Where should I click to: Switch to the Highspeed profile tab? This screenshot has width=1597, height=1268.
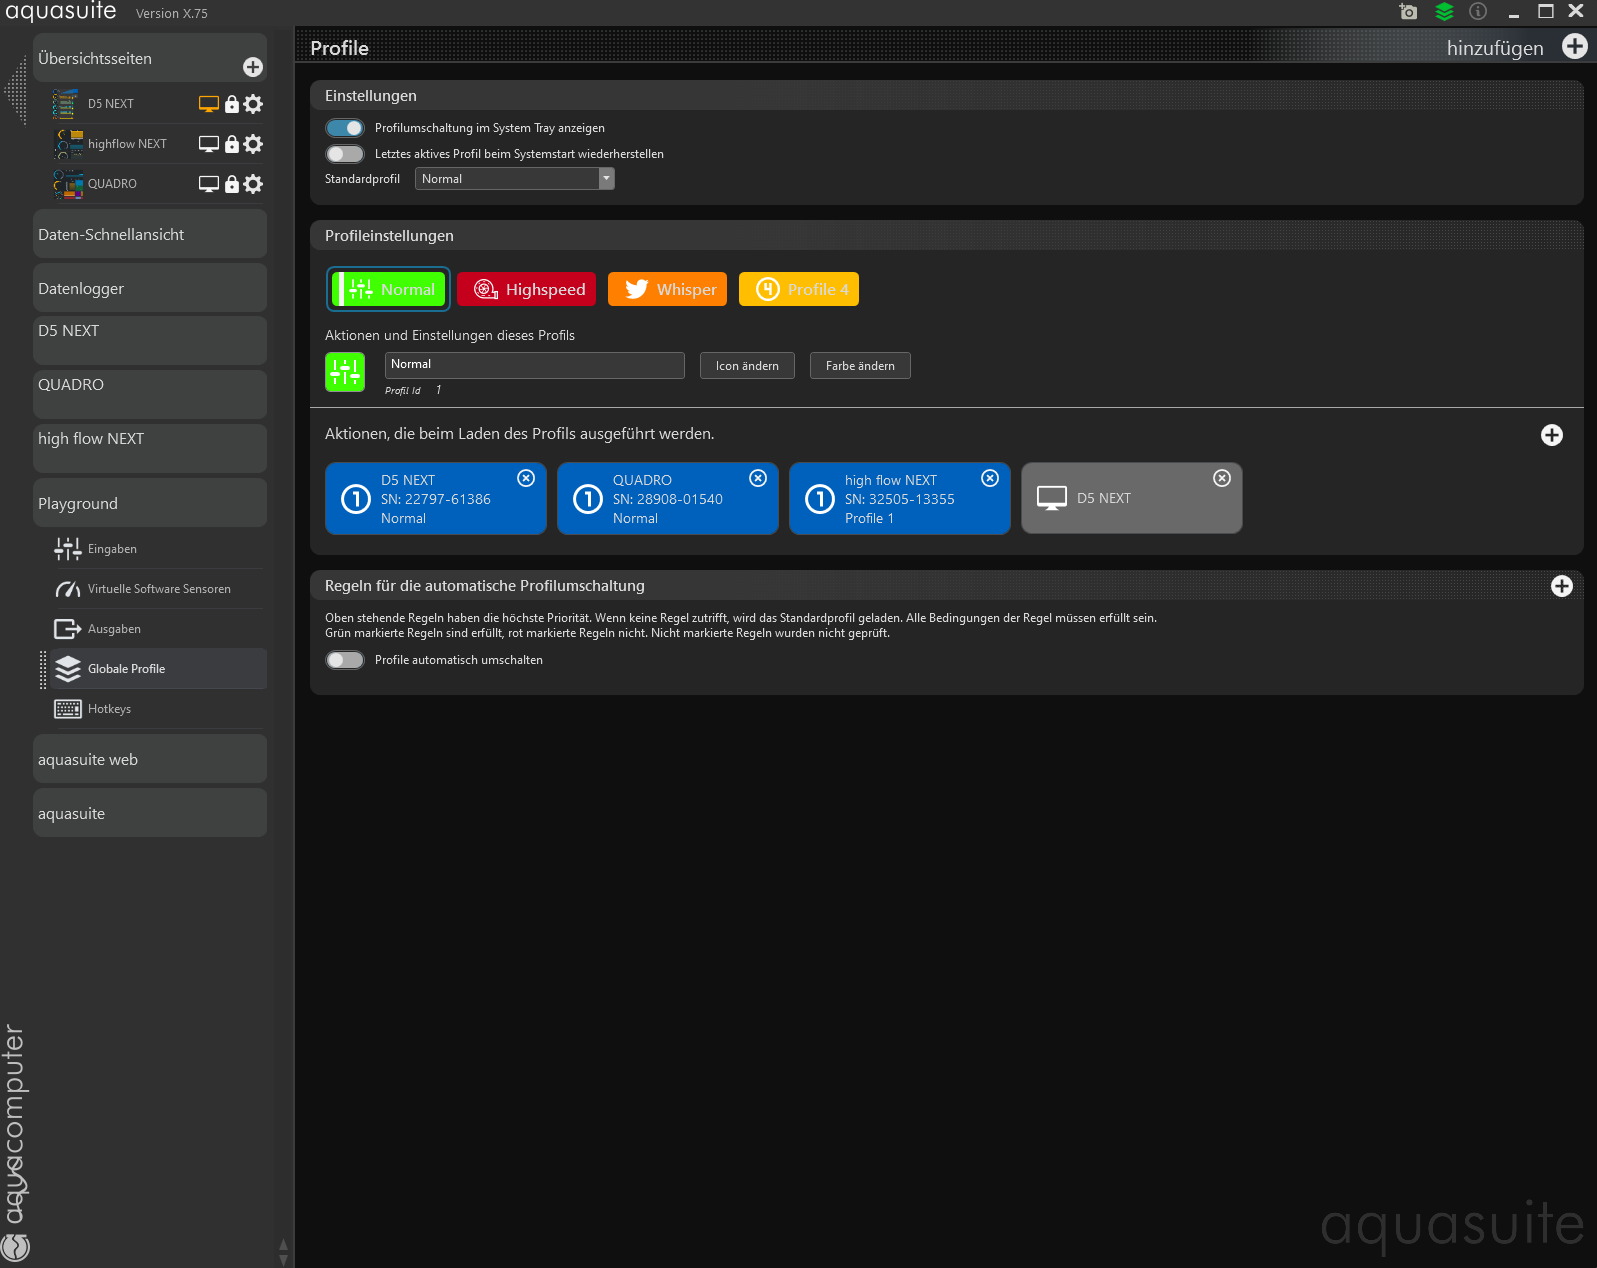click(x=527, y=290)
